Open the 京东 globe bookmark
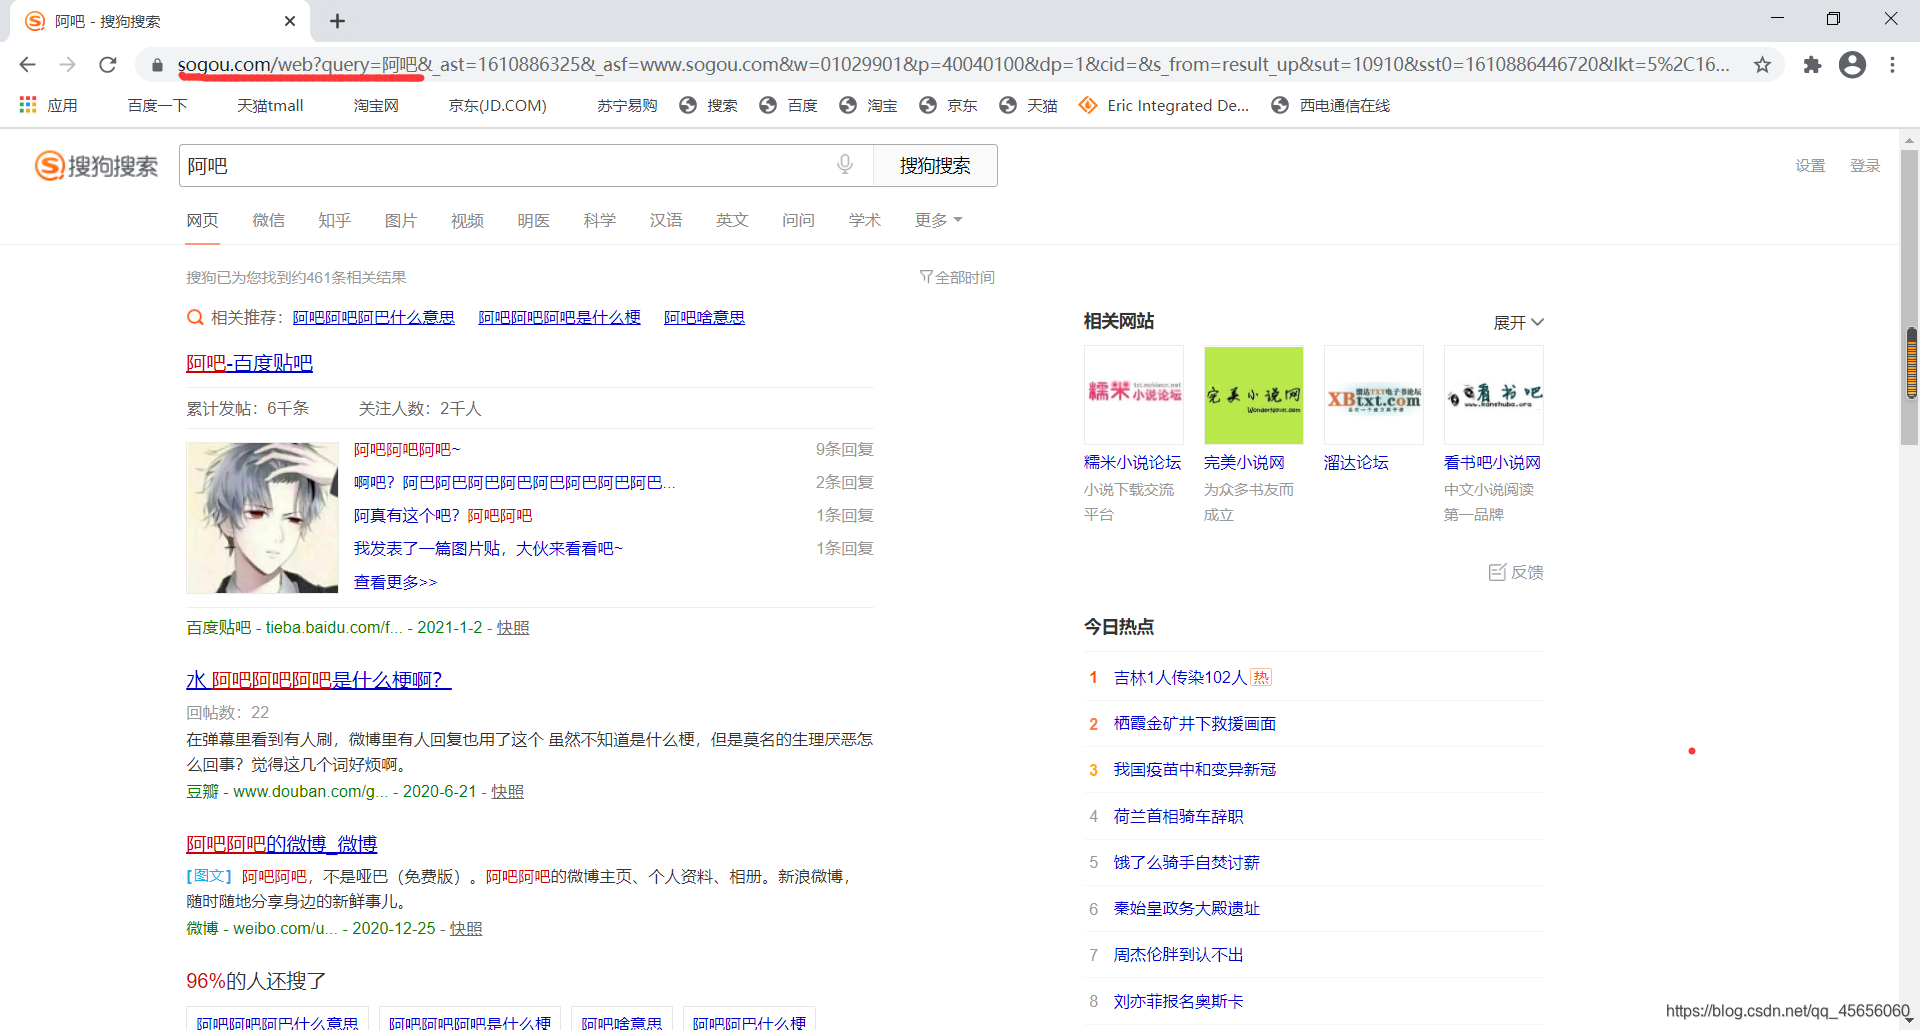The height and width of the screenshot is (1030, 1920). (948, 105)
